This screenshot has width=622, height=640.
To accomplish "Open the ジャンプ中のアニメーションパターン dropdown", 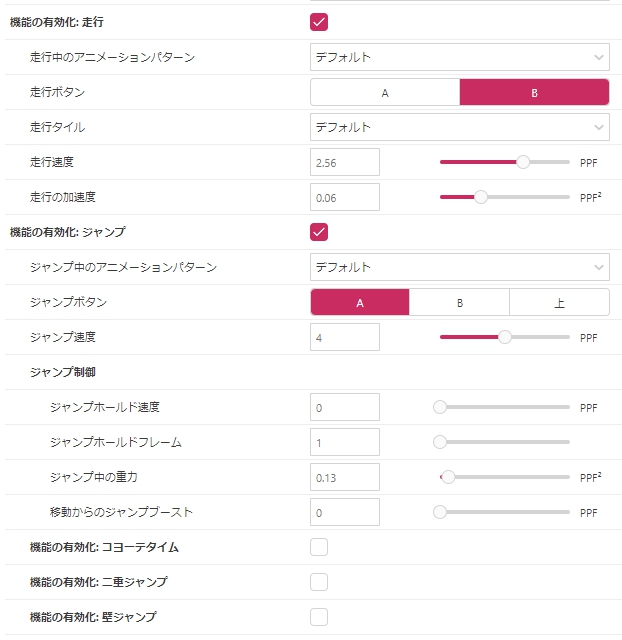I will 459,267.
